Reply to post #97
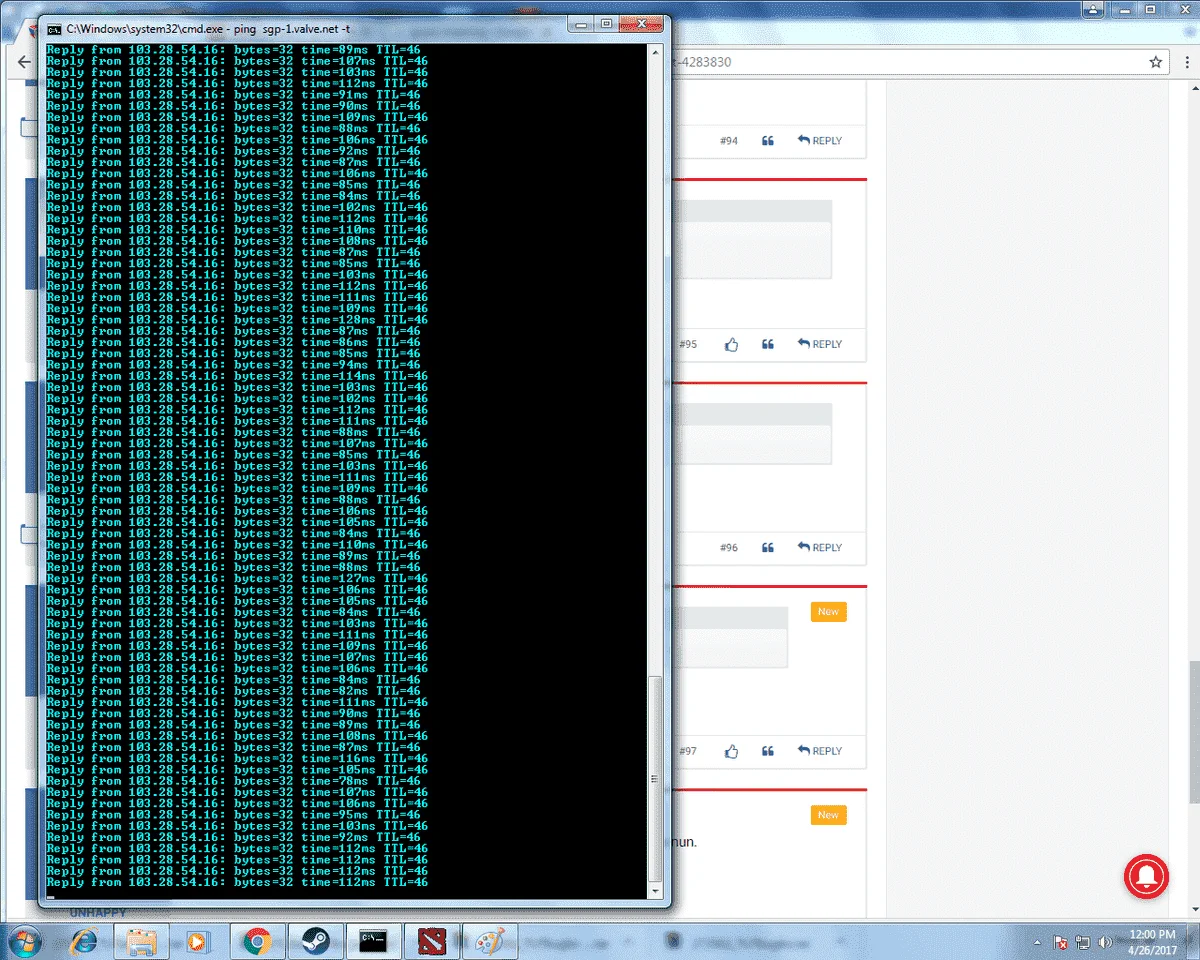This screenshot has height=960, width=1200. tap(820, 751)
